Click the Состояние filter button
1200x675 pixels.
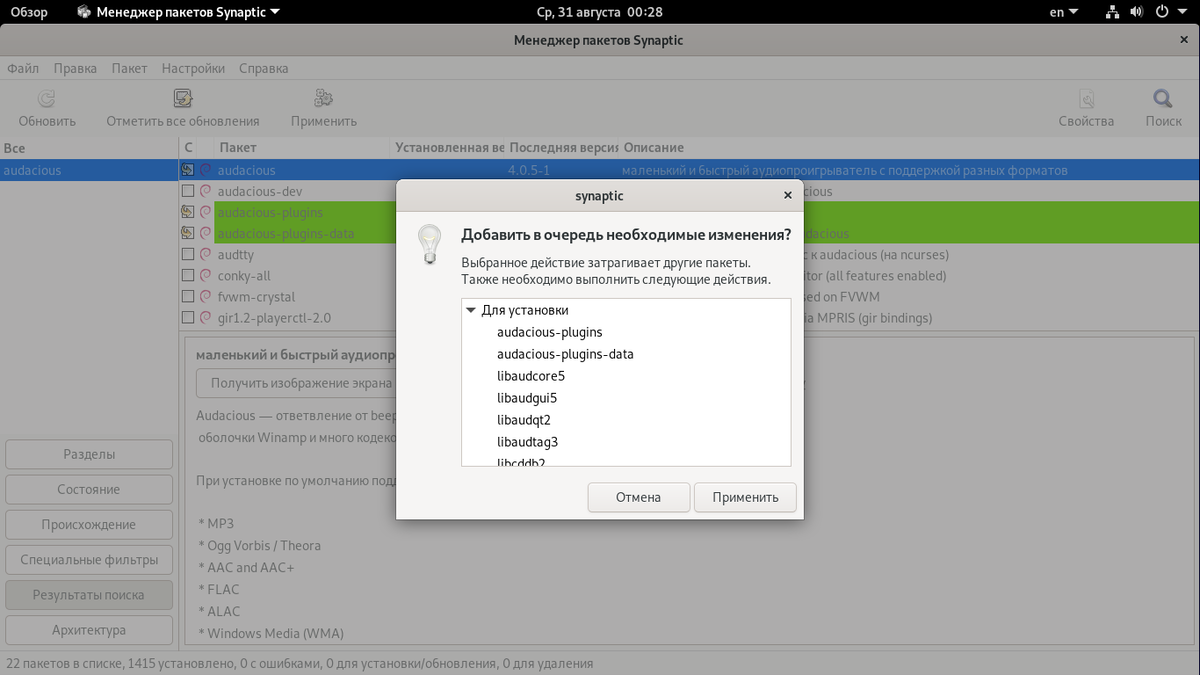point(89,489)
